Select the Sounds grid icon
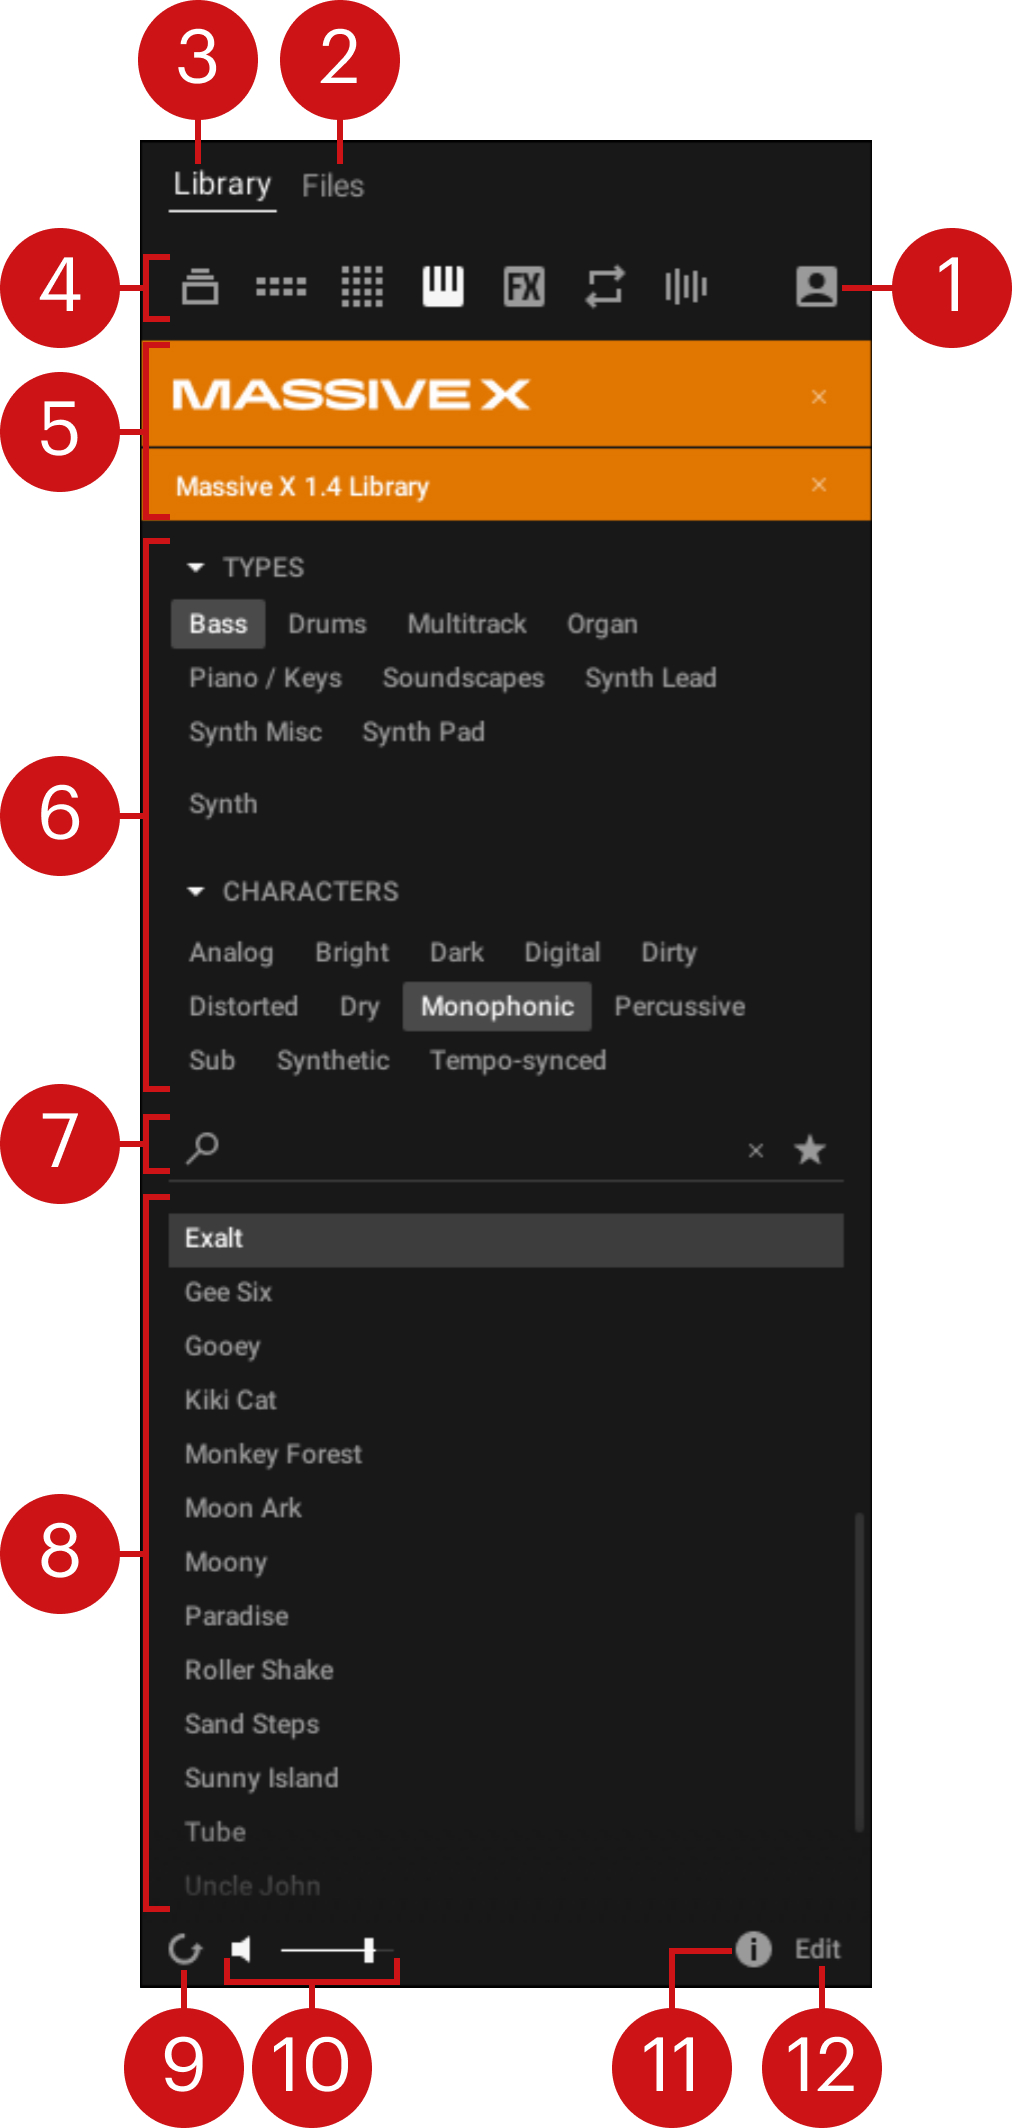This screenshot has height=2128, width=1012. click(x=362, y=287)
